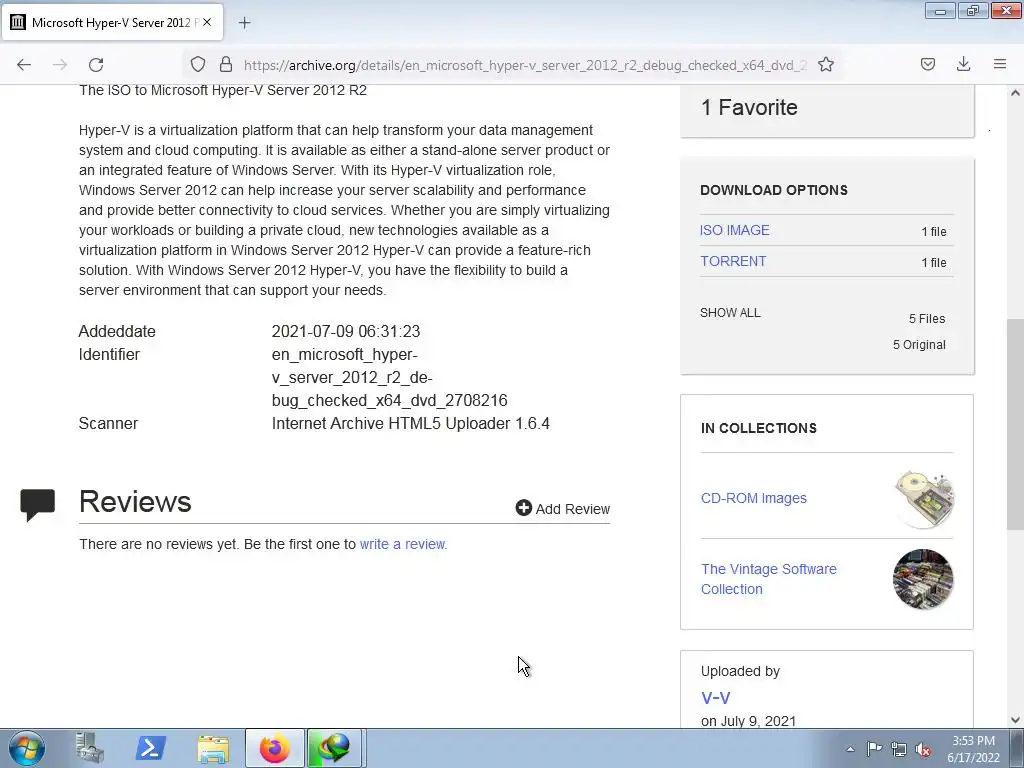
Task: Save page to Pocket
Action: pyautogui.click(x=927, y=64)
